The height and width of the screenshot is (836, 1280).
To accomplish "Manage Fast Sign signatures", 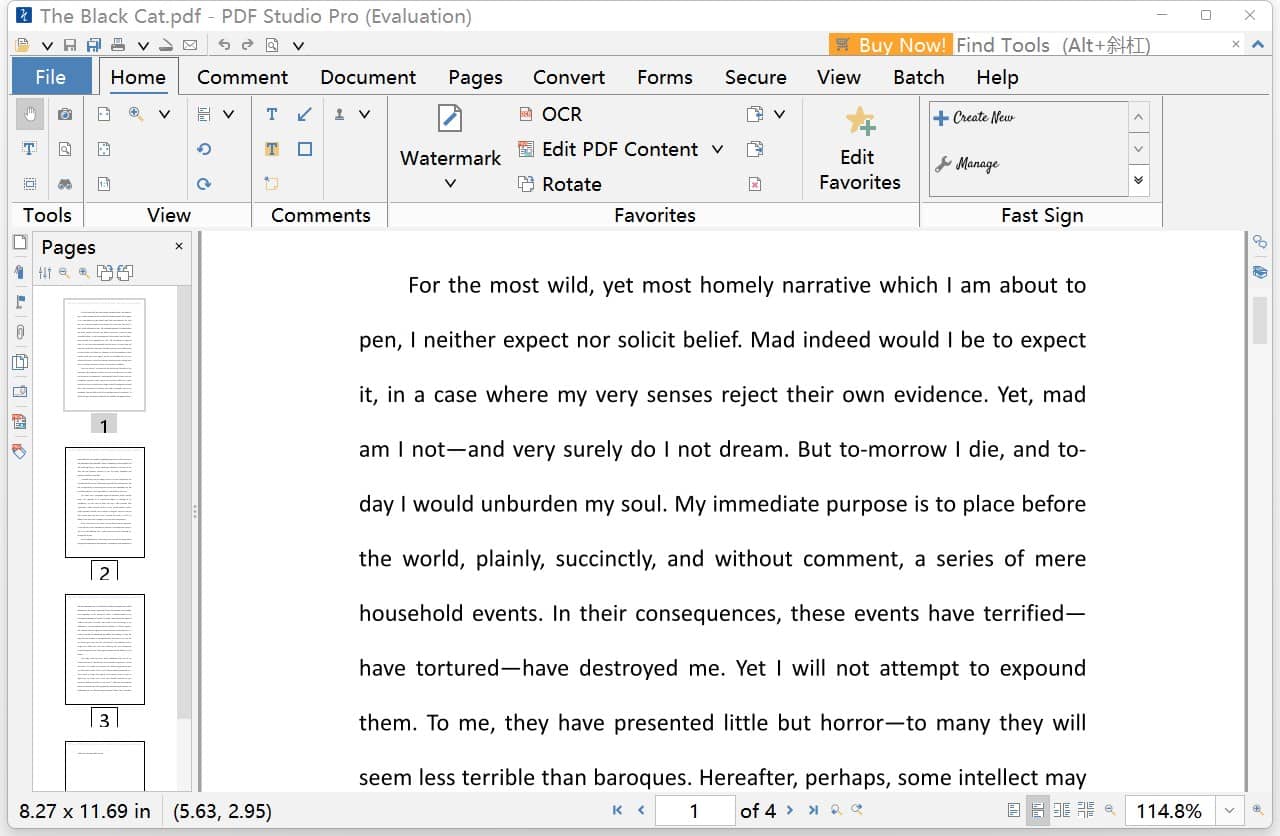I will pos(966,163).
